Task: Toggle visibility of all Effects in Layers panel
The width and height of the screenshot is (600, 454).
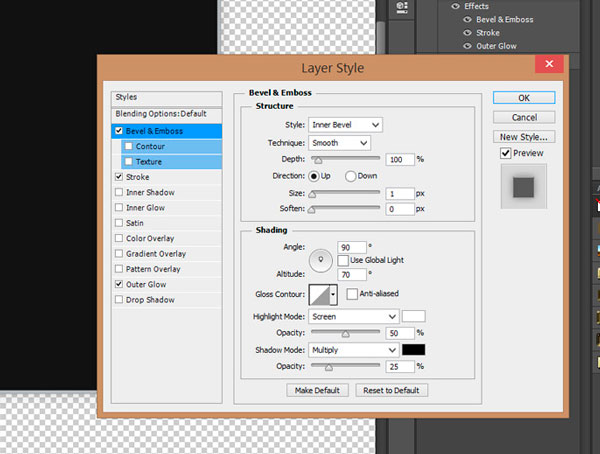Action: coord(455,6)
